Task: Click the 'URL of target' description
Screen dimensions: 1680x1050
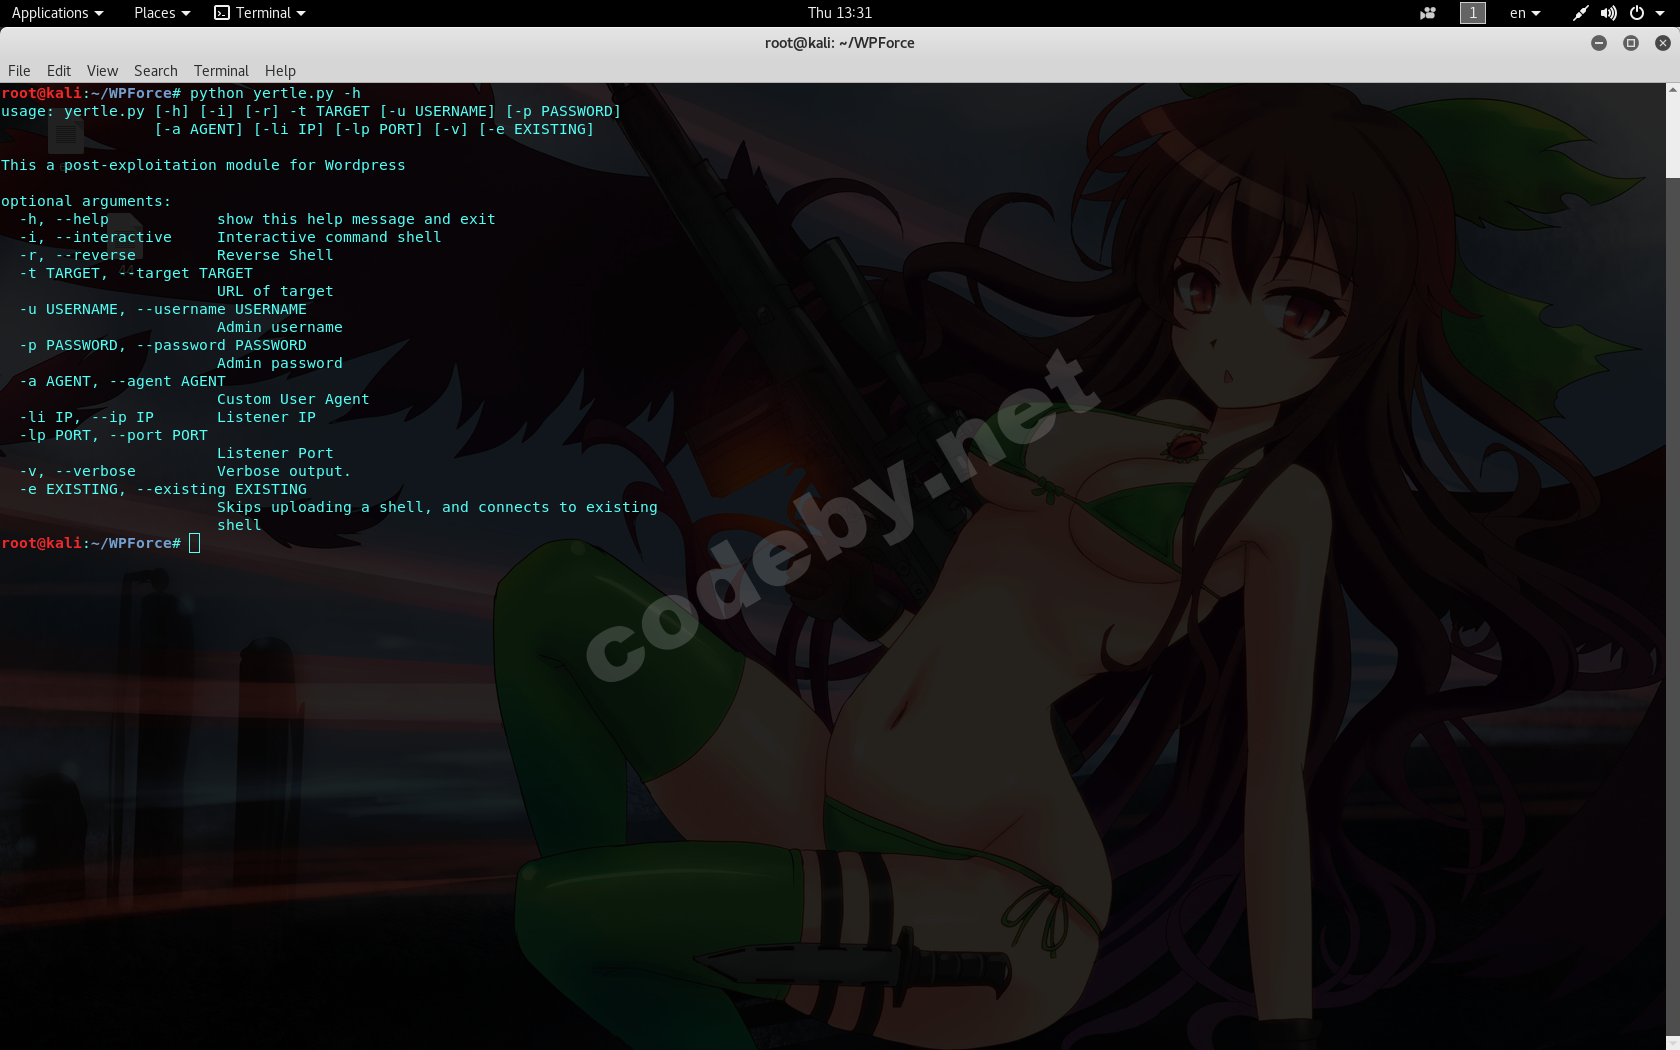Action: click(275, 291)
